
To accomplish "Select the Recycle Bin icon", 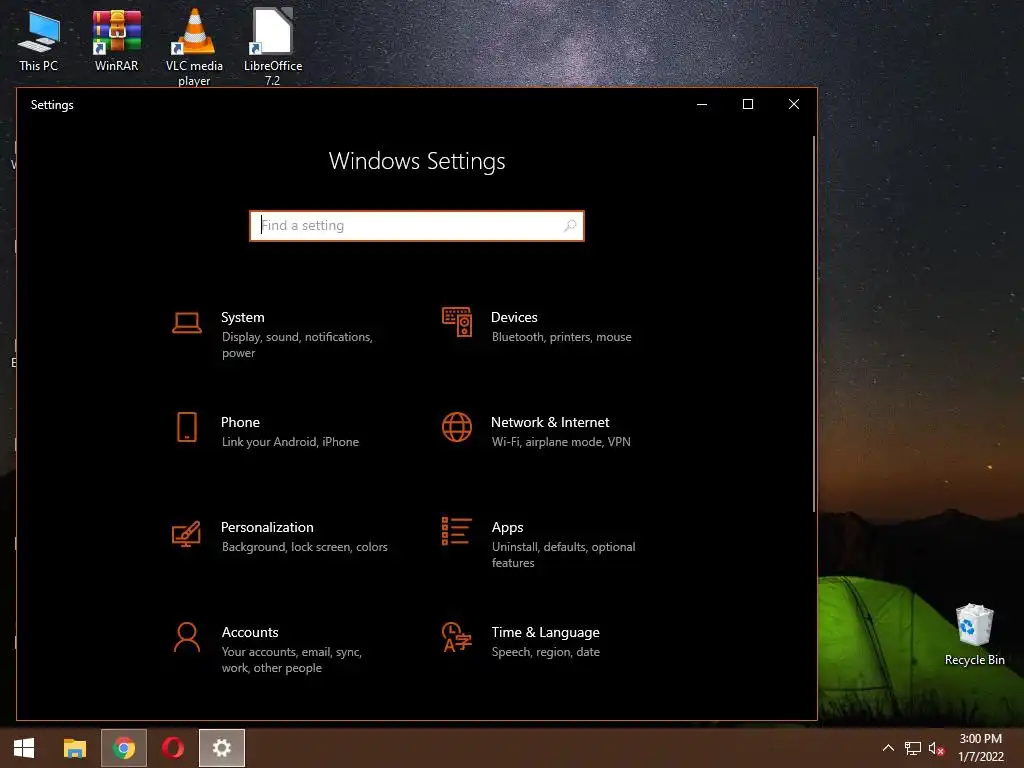I will coord(974,635).
